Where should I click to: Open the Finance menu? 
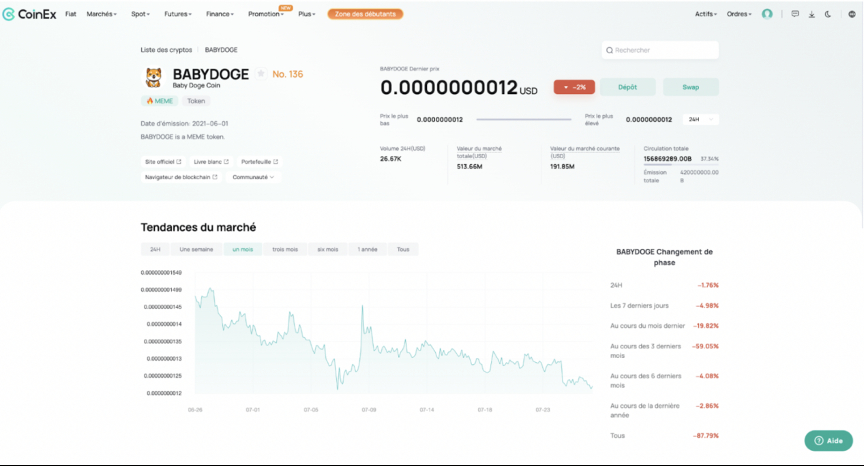[219, 14]
